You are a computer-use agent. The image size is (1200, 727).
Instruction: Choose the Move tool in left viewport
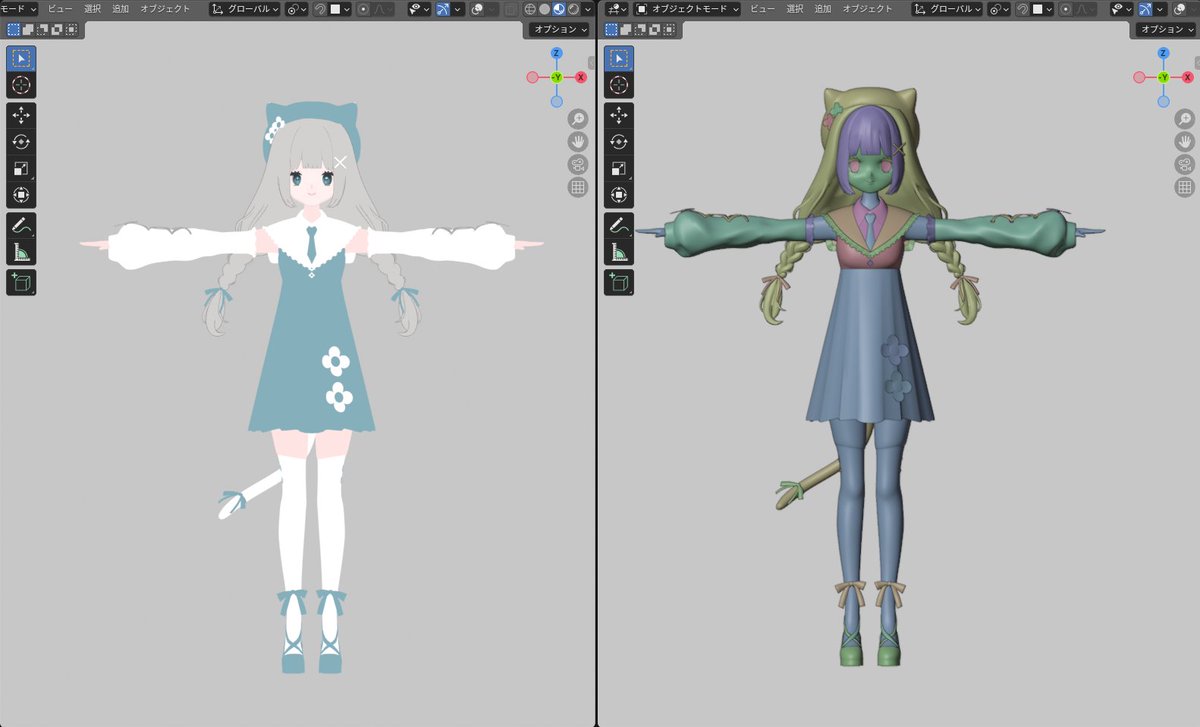click(21, 115)
